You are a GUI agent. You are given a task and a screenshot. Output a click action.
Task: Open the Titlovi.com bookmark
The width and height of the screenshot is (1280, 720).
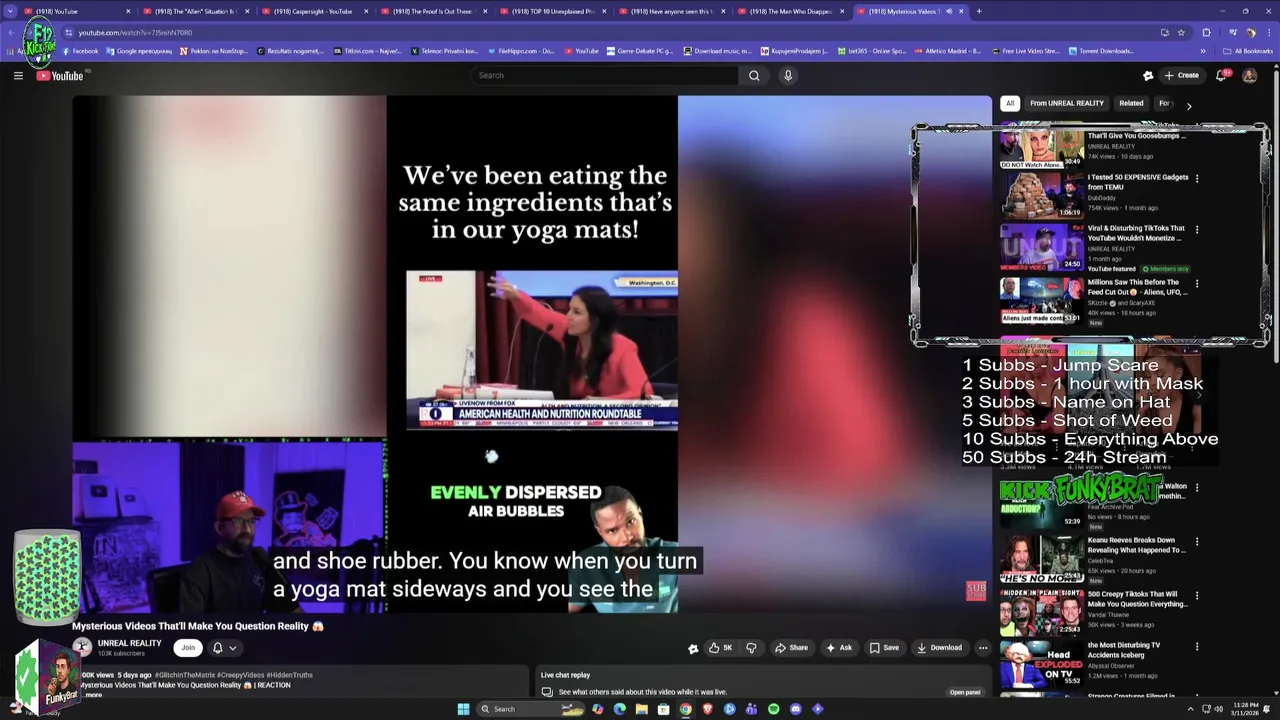coord(367,51)
